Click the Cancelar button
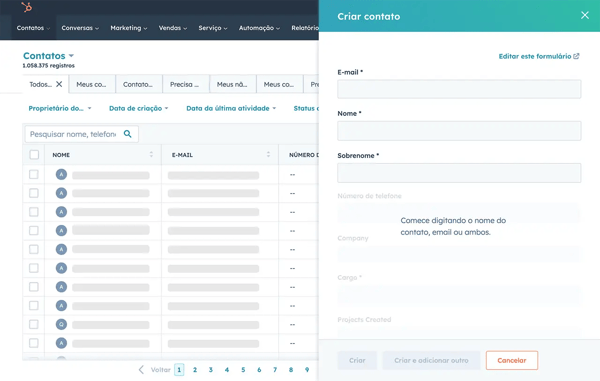Screen dimensions: 600x381 tap(512, 360)
